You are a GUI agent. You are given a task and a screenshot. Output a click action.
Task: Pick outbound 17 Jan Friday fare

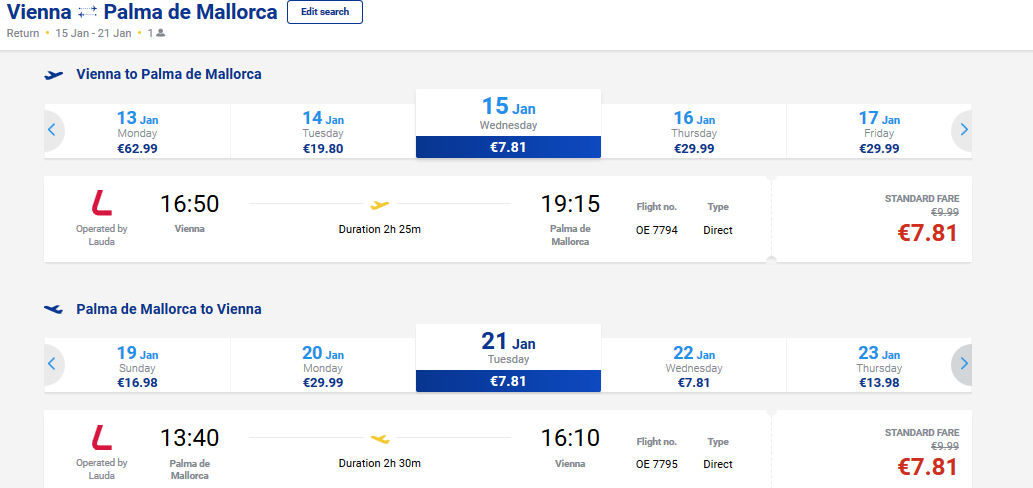tap(870, 131)
